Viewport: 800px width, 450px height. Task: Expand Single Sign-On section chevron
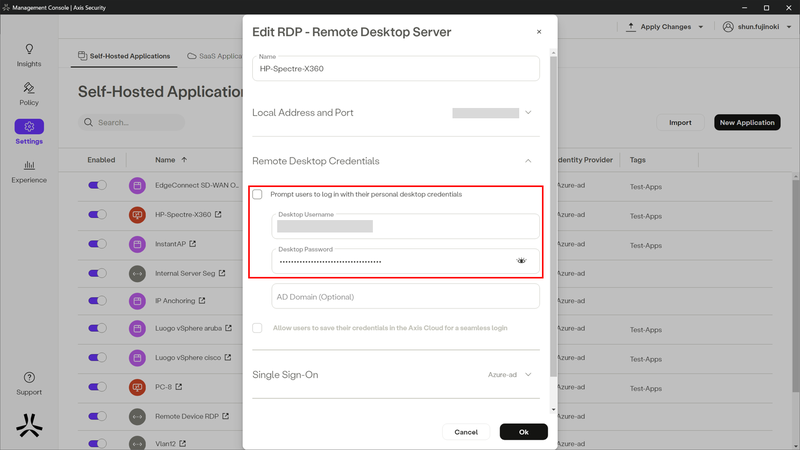coord(528,374)
